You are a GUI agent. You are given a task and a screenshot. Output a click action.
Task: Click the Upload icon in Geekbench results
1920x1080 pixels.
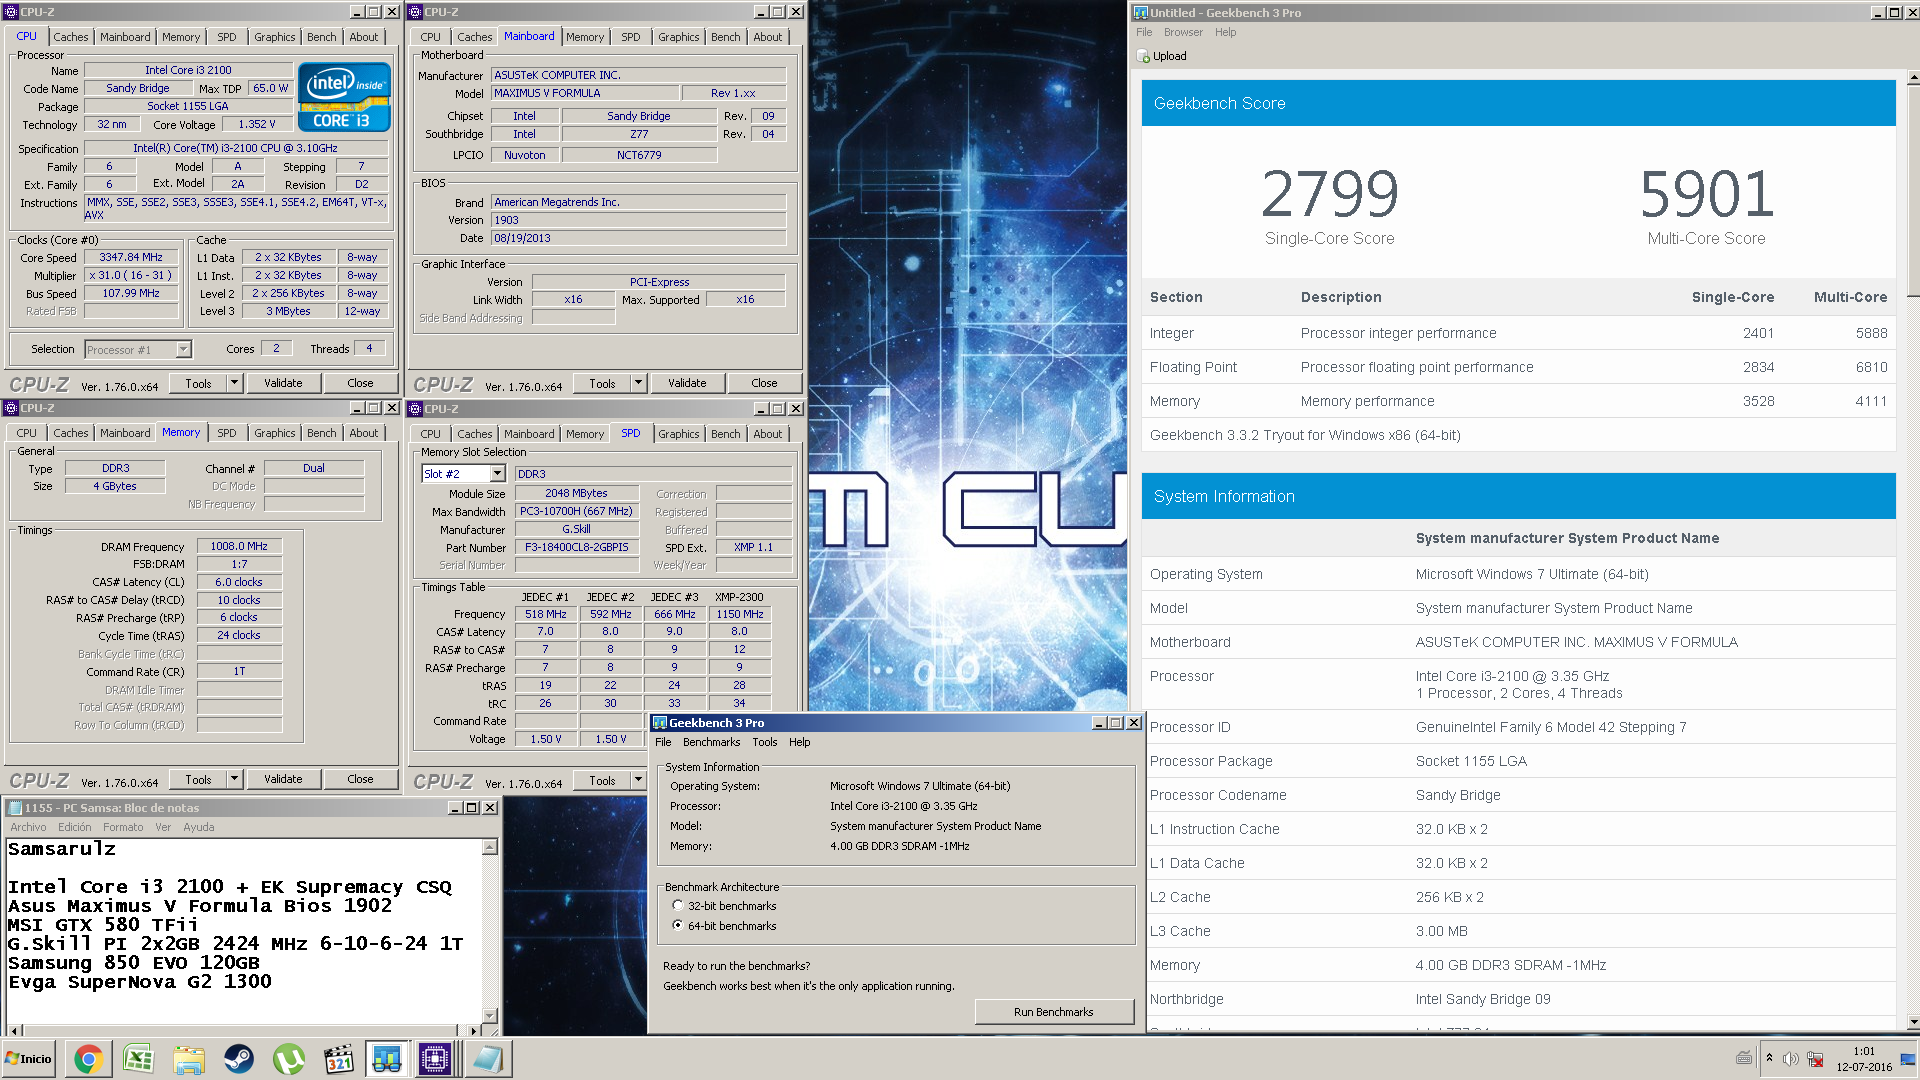coord(1143,56)
